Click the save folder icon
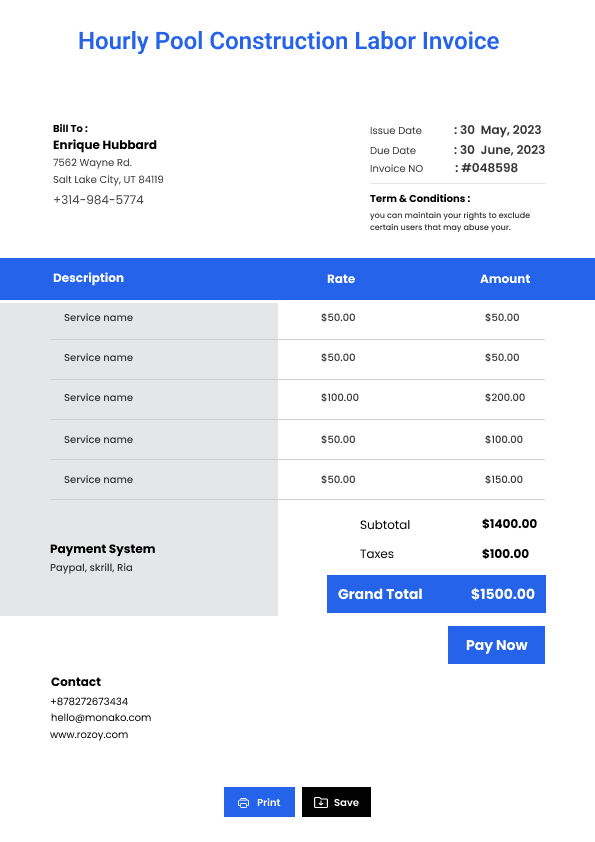Viewport: 595px width, 842px height. coord(321,802)
